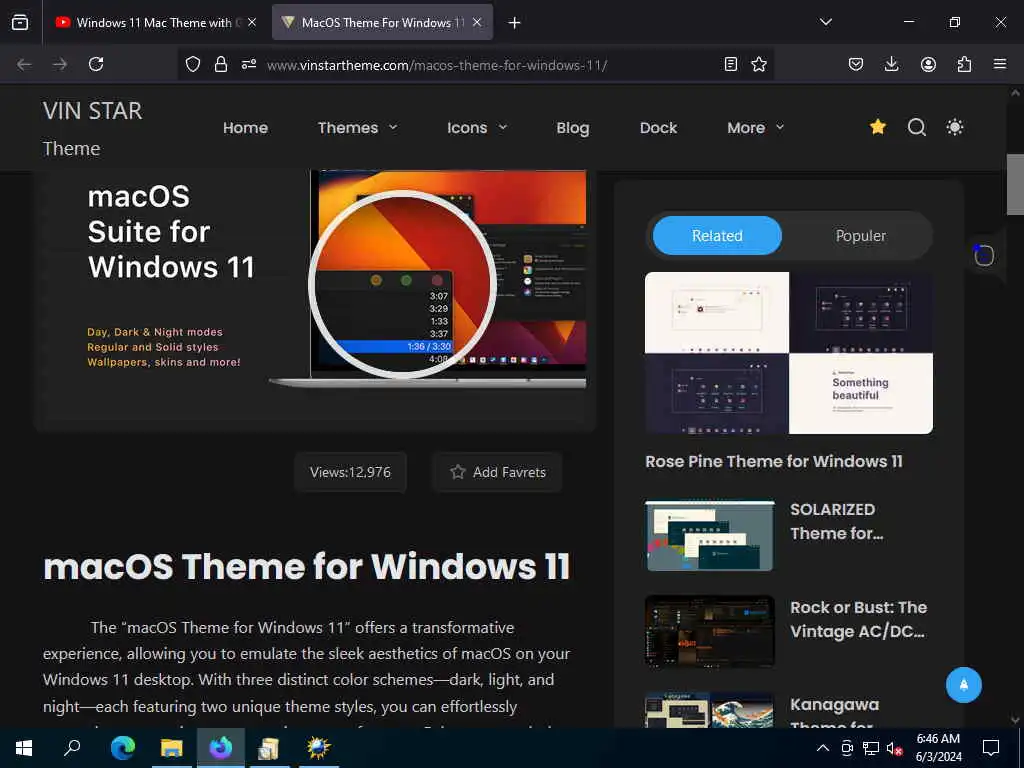The width and height of the screenshot is (1024, 768).
Task: Go back with the browser back arrow
Action: [x=24, y=64]
